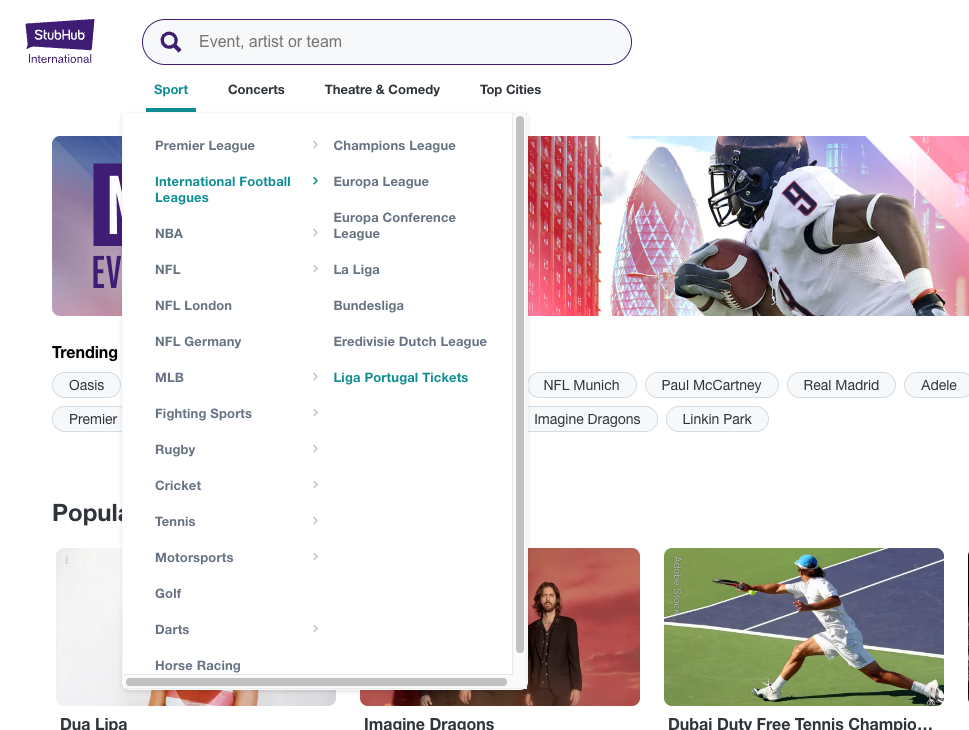Choose Premier League in Sport menu
The height and width of the screenshot is (730, 969).
[x=205, y=146]
